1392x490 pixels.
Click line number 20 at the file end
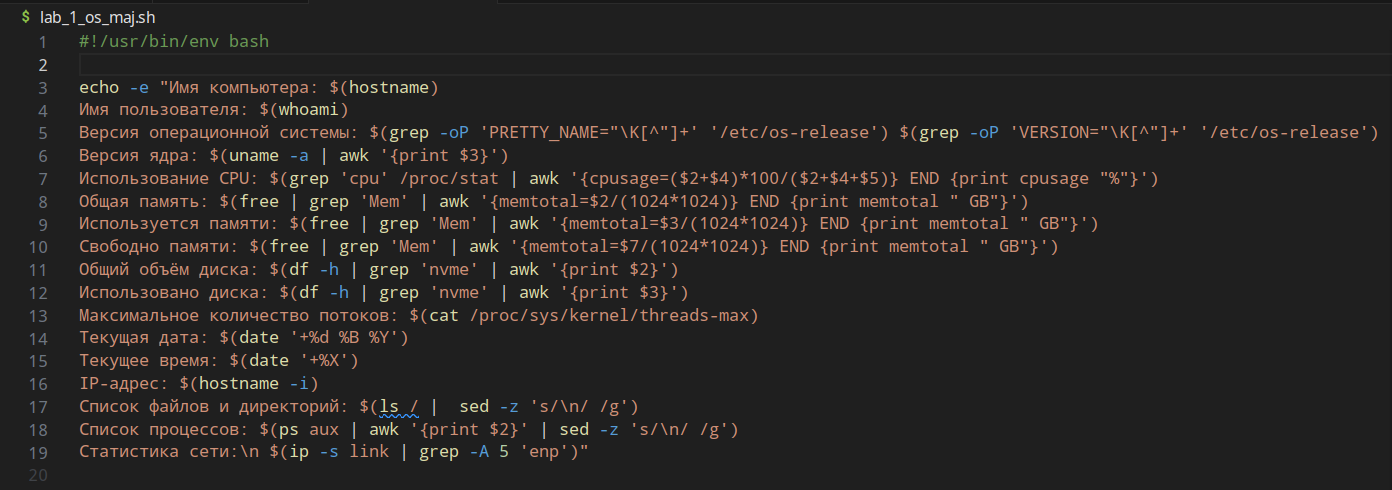38,475
